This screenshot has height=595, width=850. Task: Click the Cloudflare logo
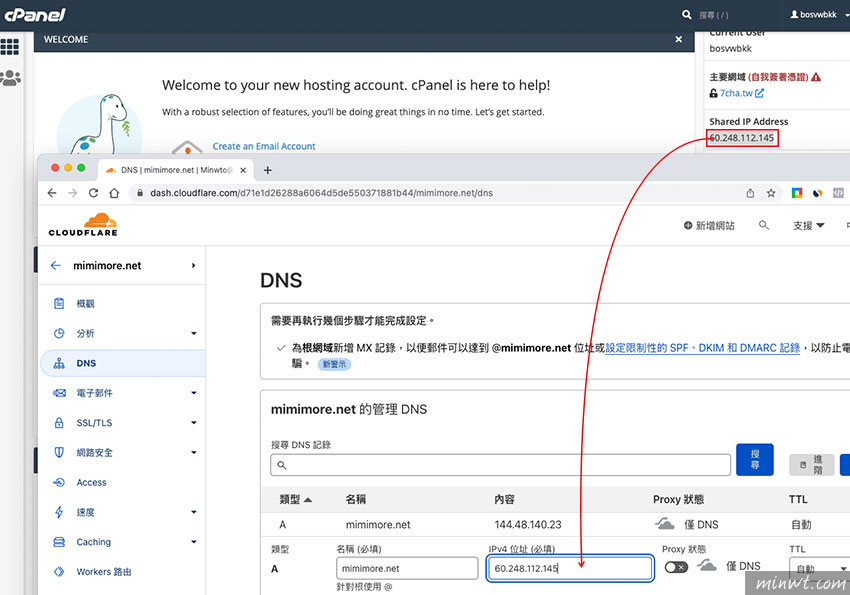(x=83, y=225)
